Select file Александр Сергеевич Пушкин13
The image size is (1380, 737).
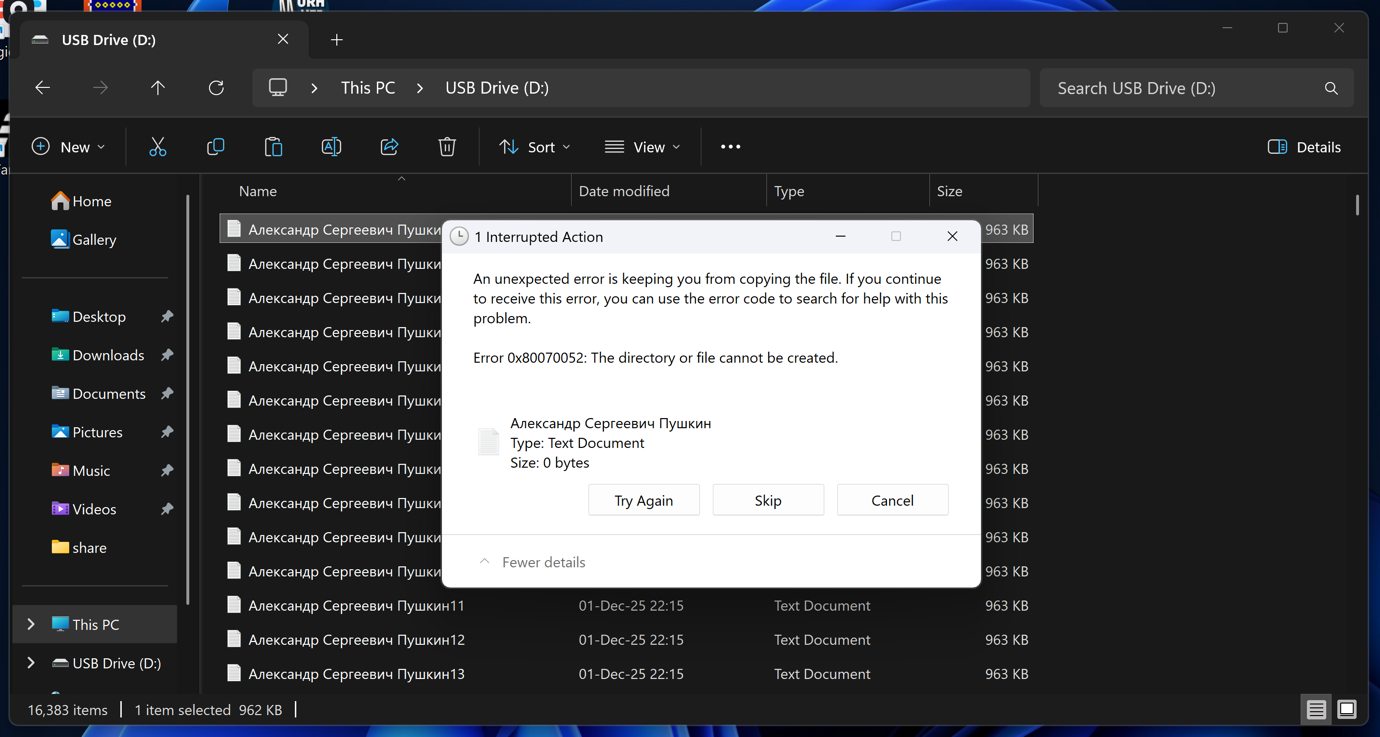point(627,674)
